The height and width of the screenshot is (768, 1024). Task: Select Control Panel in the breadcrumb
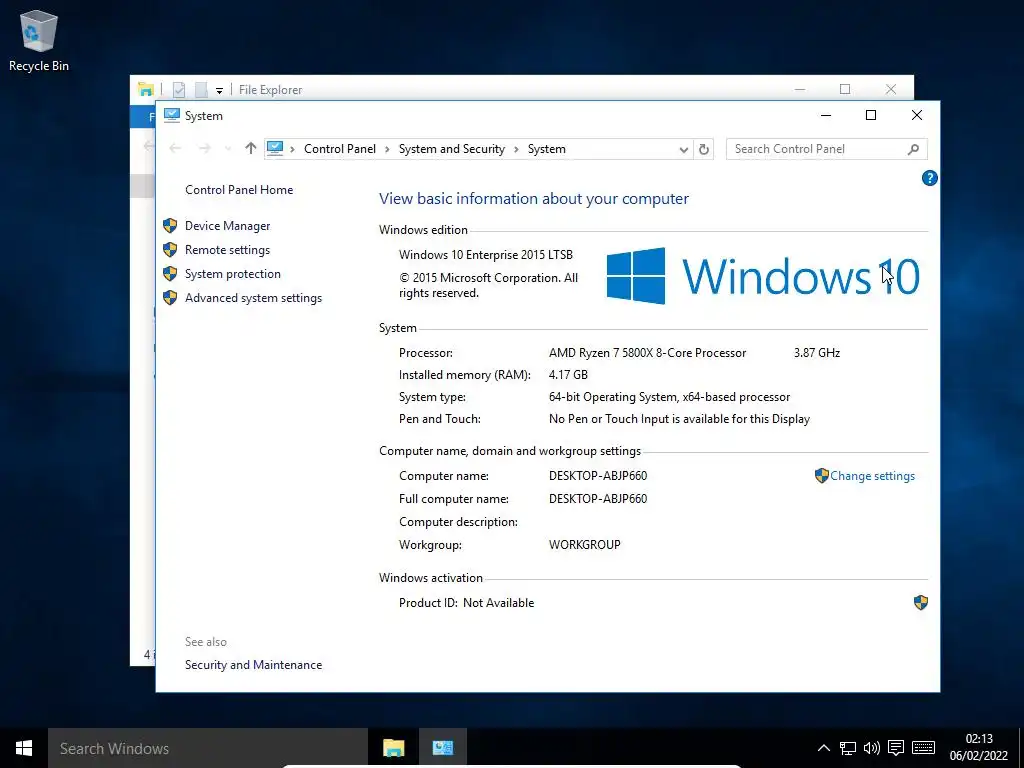point(340,149)
